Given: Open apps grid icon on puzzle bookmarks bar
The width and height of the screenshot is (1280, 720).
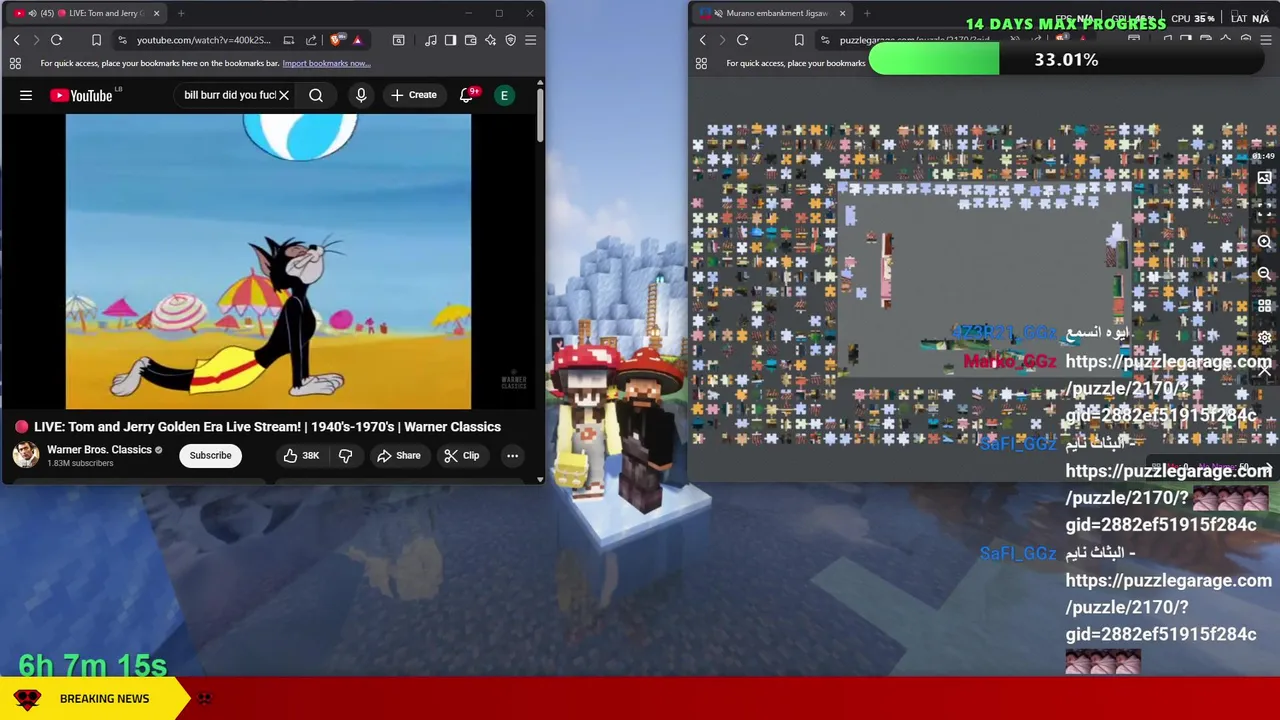Looking at the screenshot, I should coord(701,63).
